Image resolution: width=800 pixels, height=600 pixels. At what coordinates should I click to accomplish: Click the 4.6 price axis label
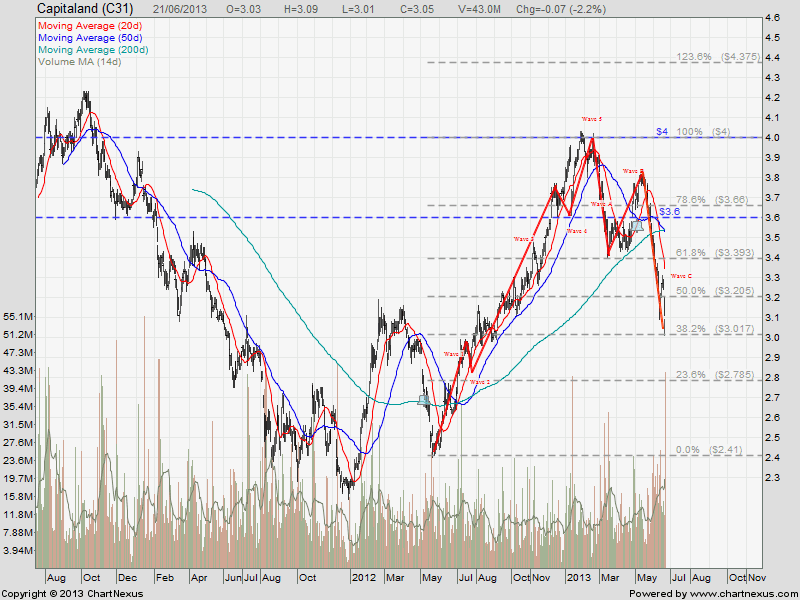772,18
